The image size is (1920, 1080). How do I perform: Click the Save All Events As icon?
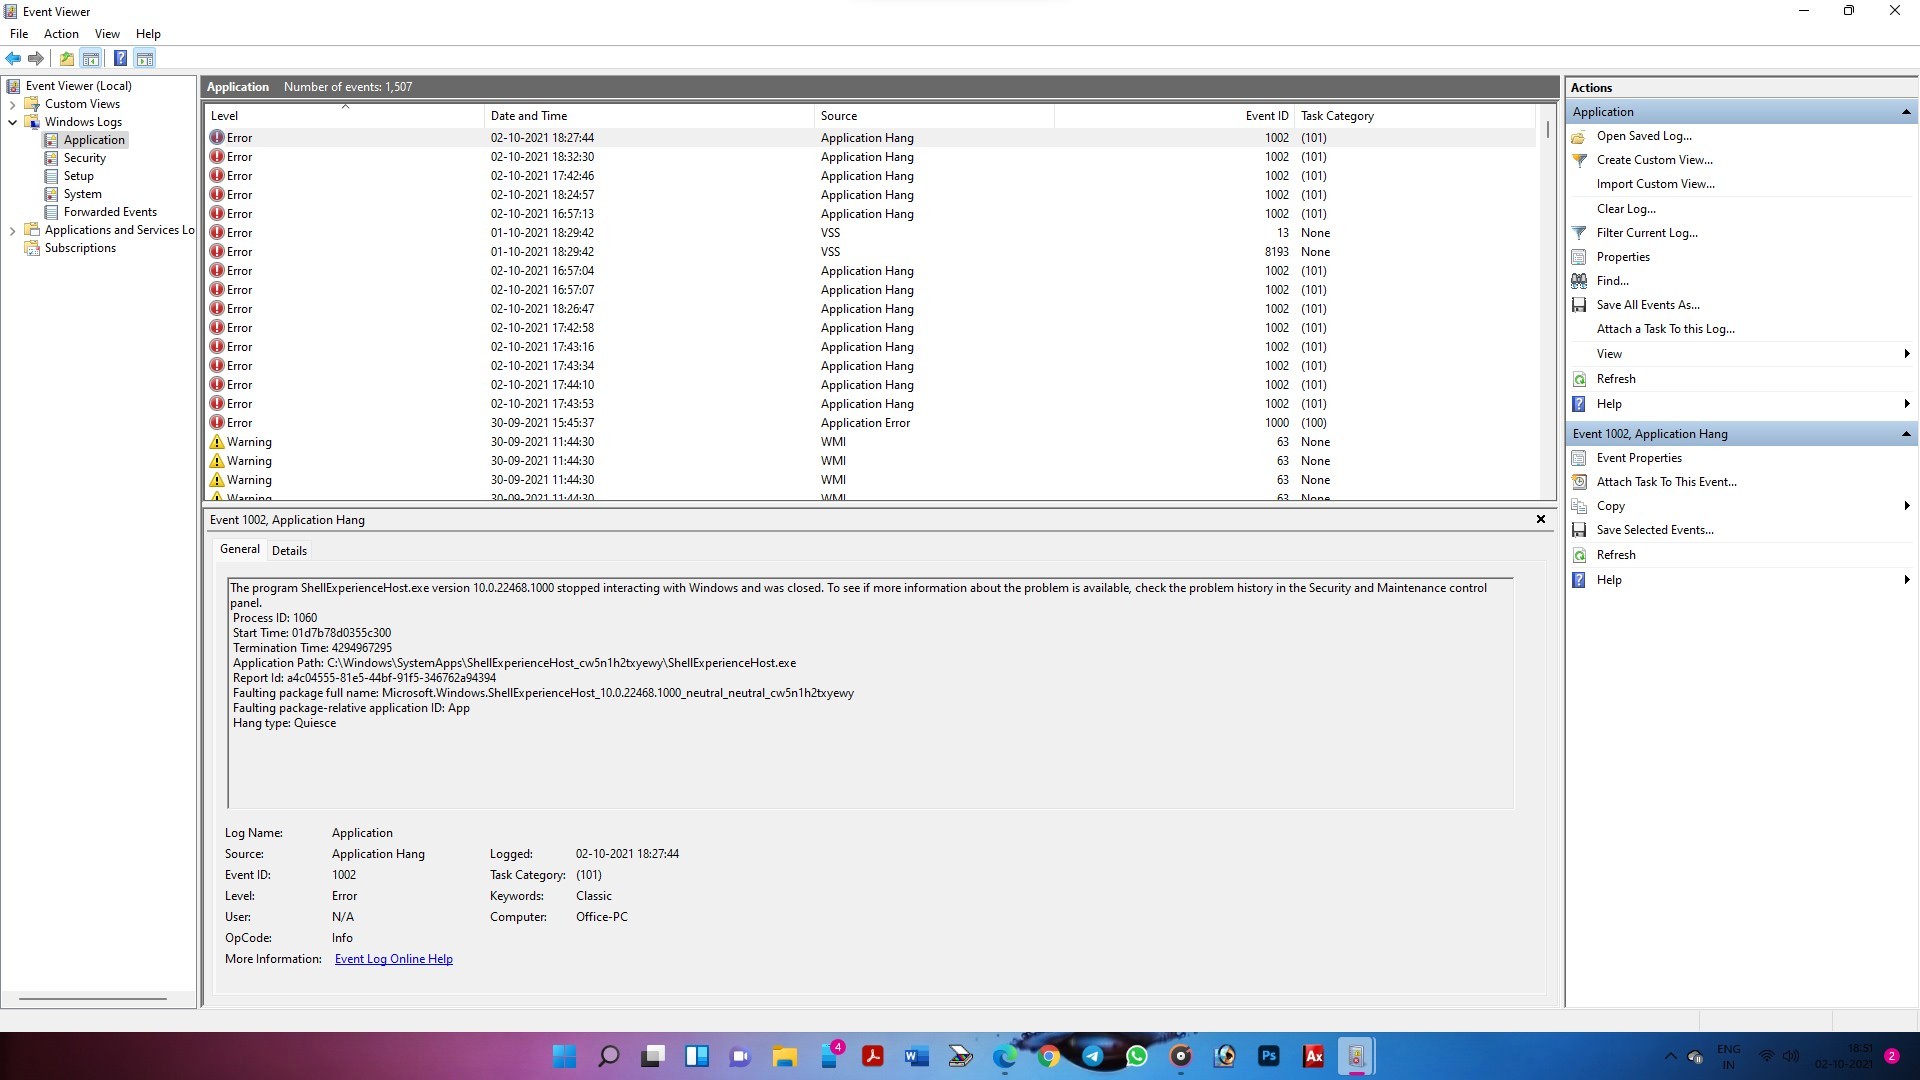click(x=1578, y=305)
